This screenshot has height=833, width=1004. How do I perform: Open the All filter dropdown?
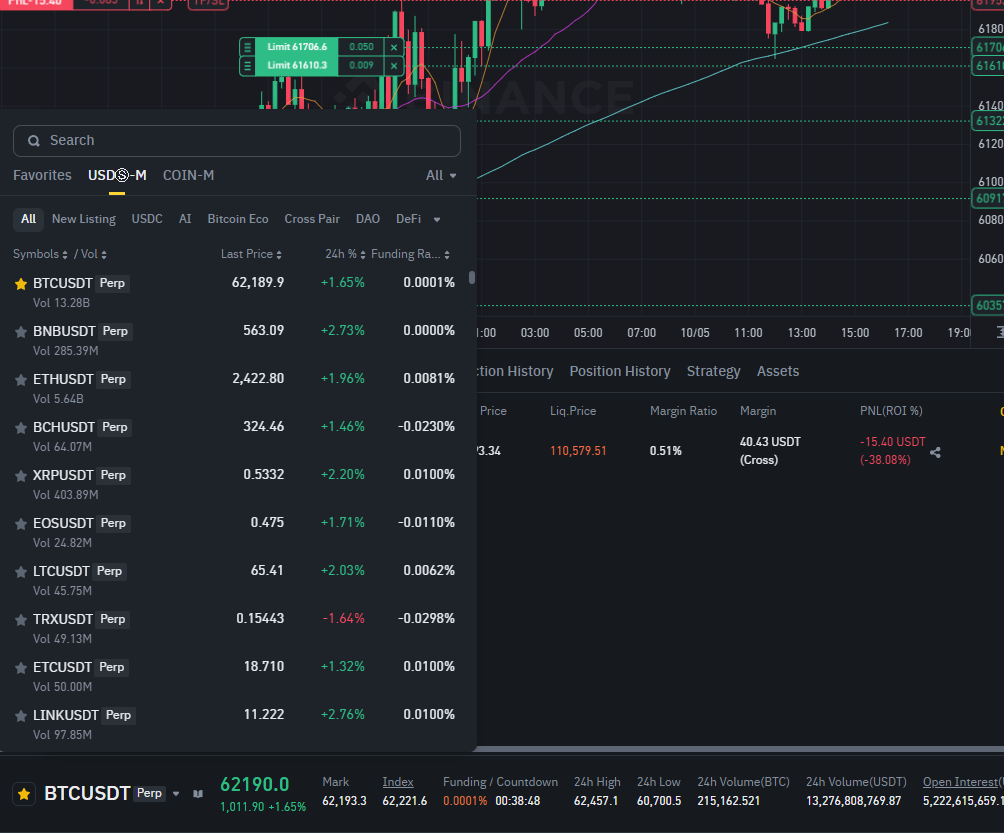[x=441, y=175]
